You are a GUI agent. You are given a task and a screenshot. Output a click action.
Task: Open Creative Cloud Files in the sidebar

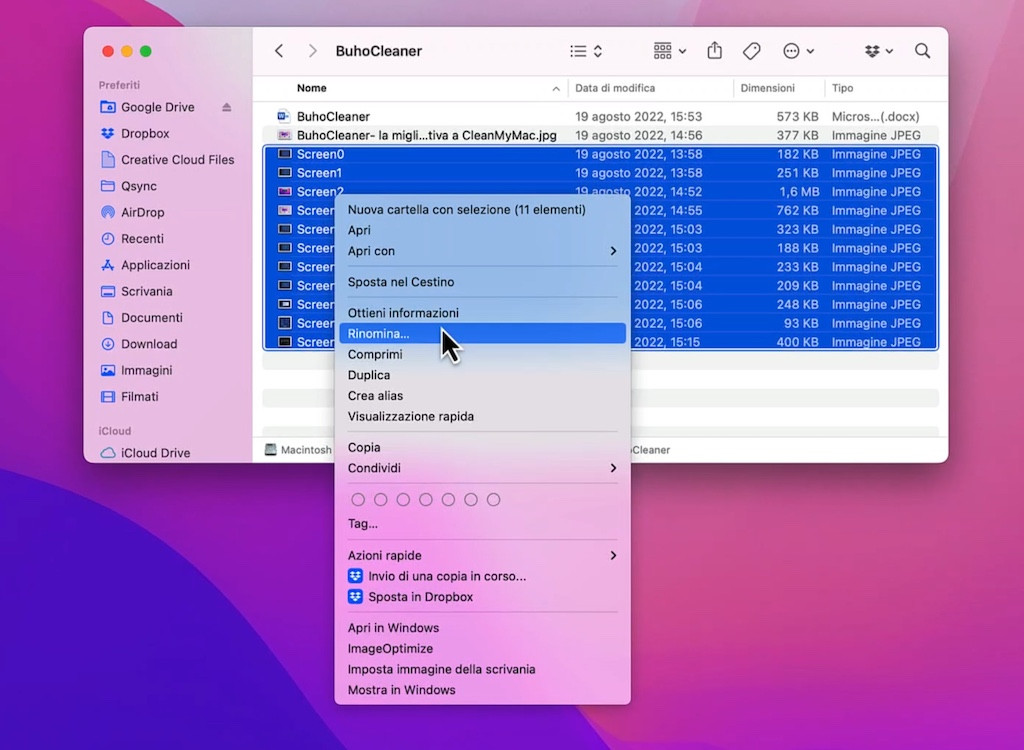pos(177,159)
